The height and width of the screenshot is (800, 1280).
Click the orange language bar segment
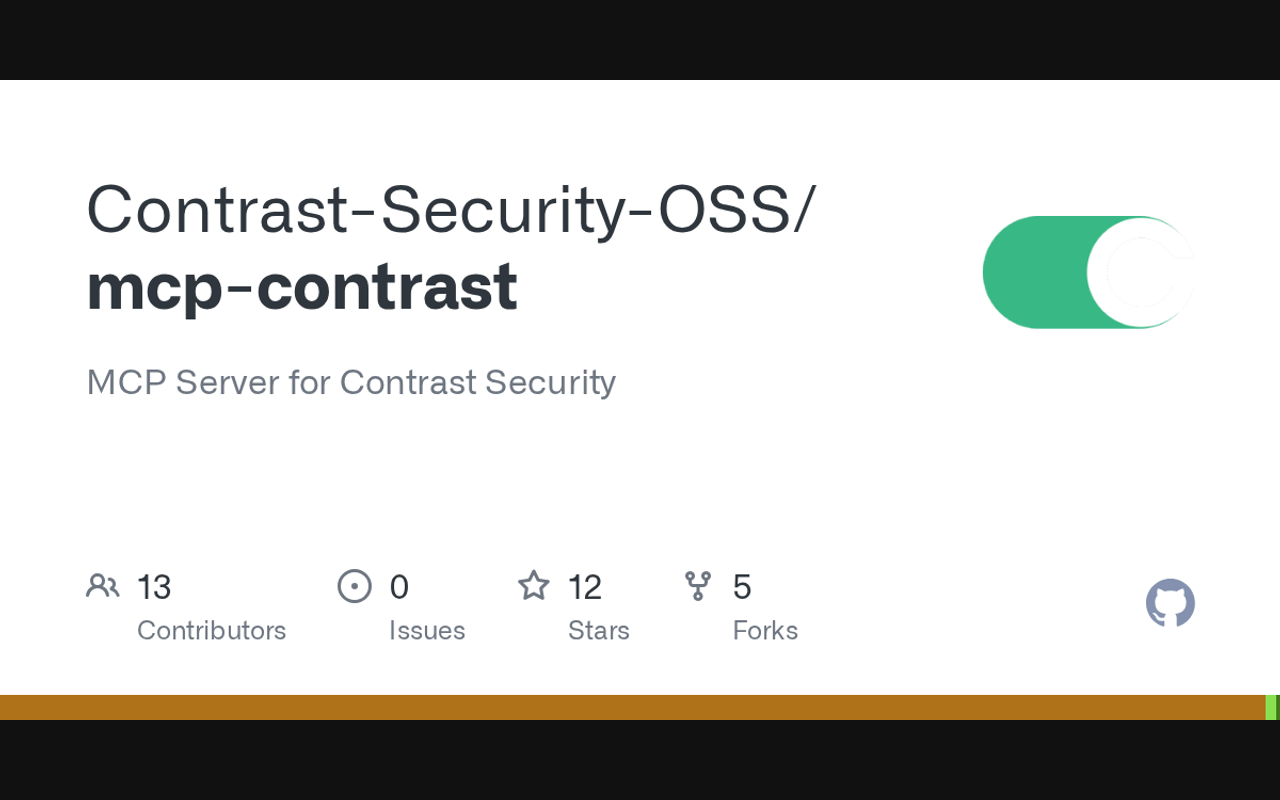coord(630,707)
